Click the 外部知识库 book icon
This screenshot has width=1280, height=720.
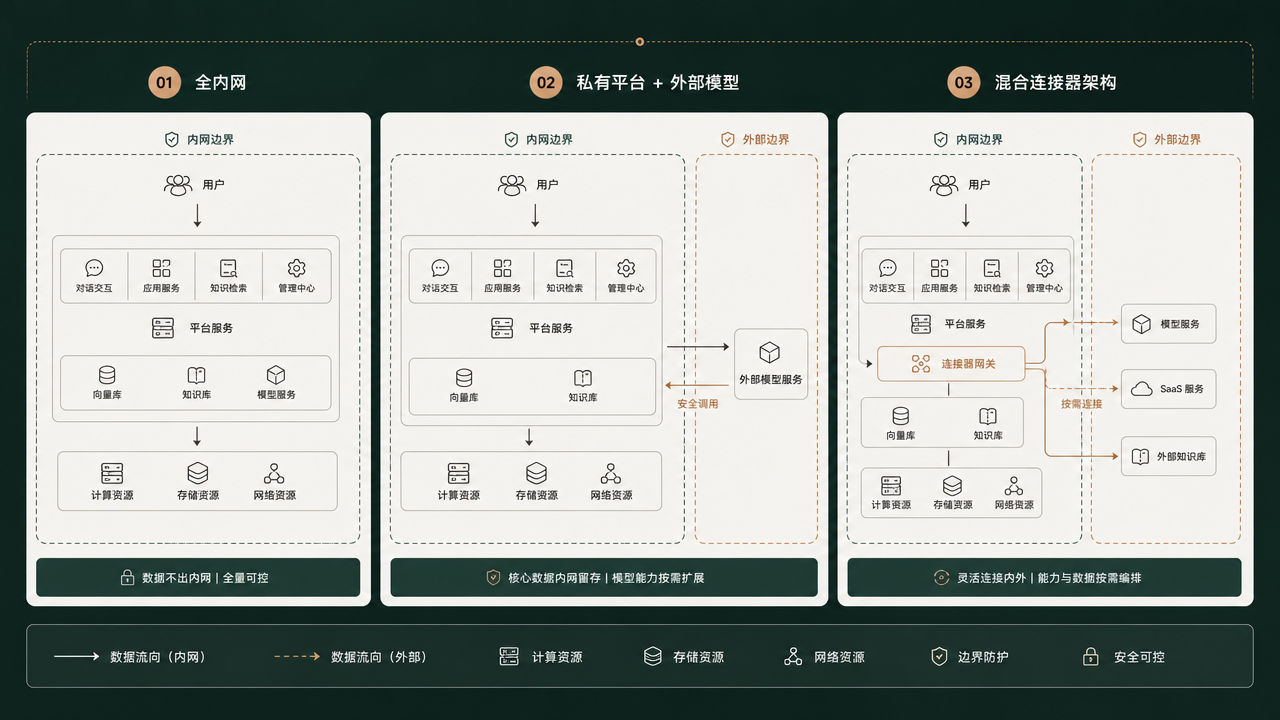pos(1140,456)
